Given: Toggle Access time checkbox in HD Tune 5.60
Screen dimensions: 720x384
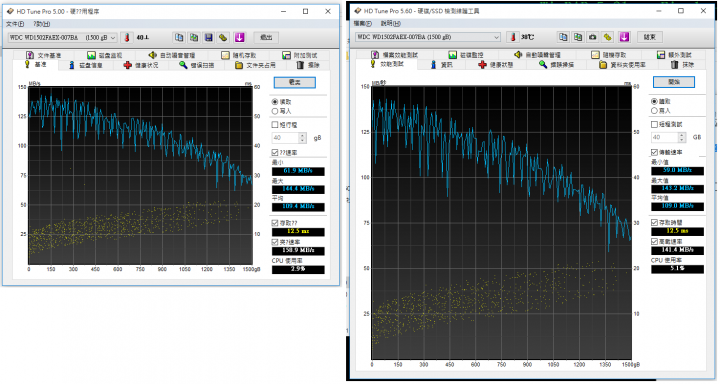Looking at the screenshot, I should 654,222.
